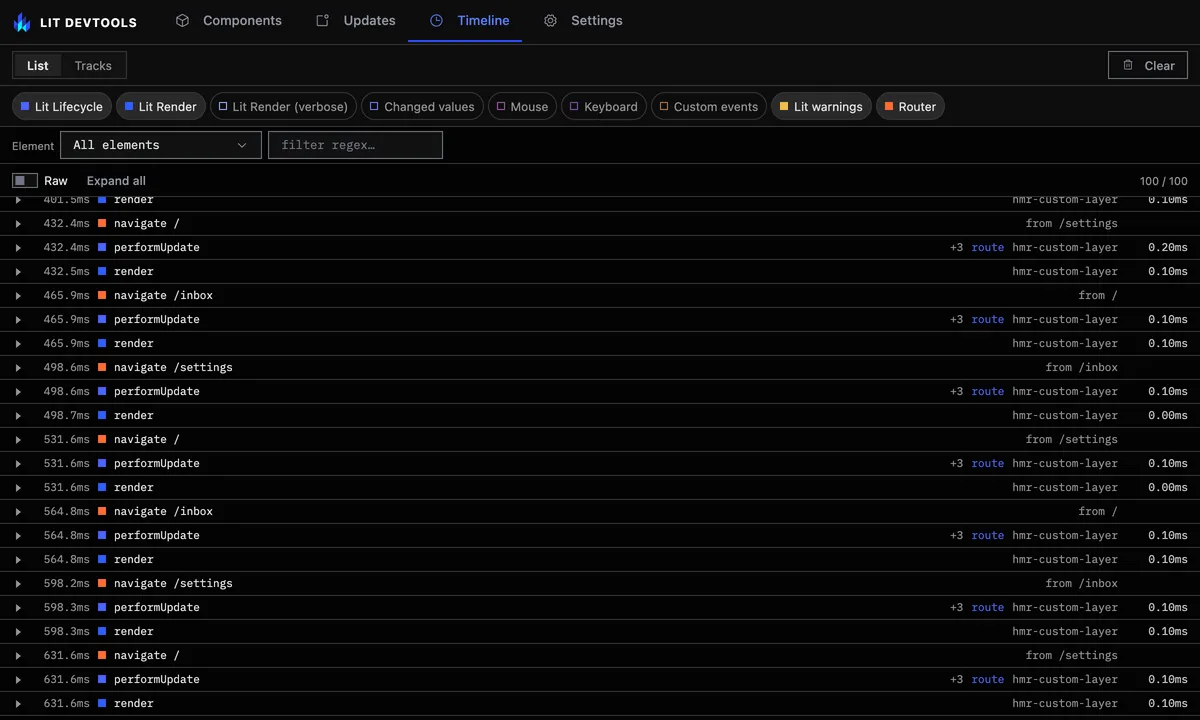Click the Settings gear icon

click(550, 20)
